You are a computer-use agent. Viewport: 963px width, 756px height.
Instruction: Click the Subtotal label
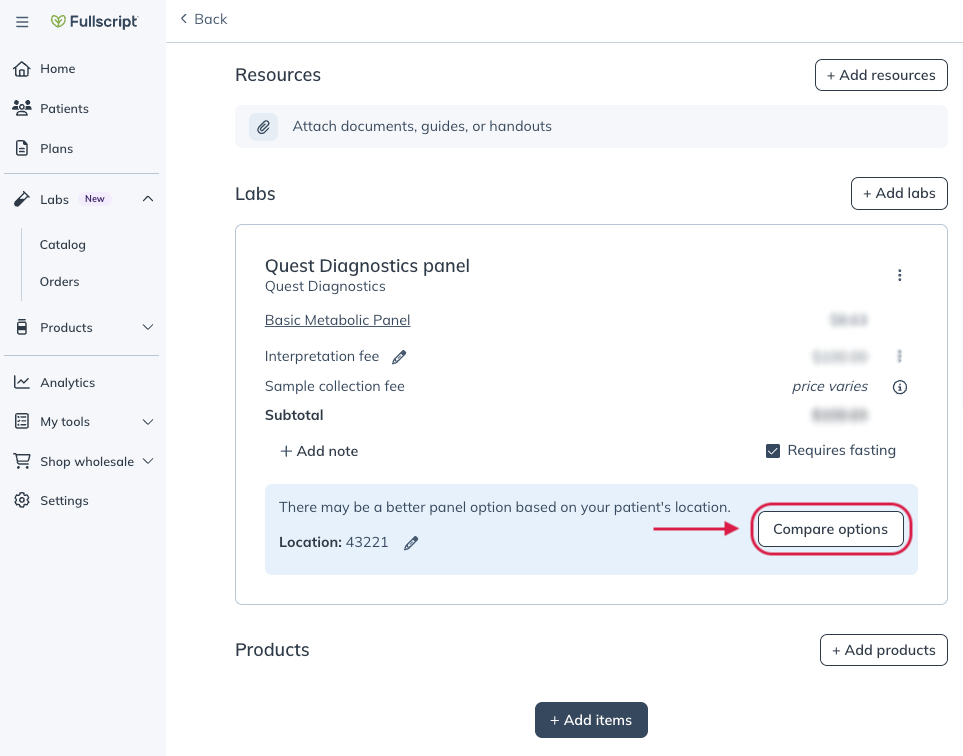coord(294,415)
